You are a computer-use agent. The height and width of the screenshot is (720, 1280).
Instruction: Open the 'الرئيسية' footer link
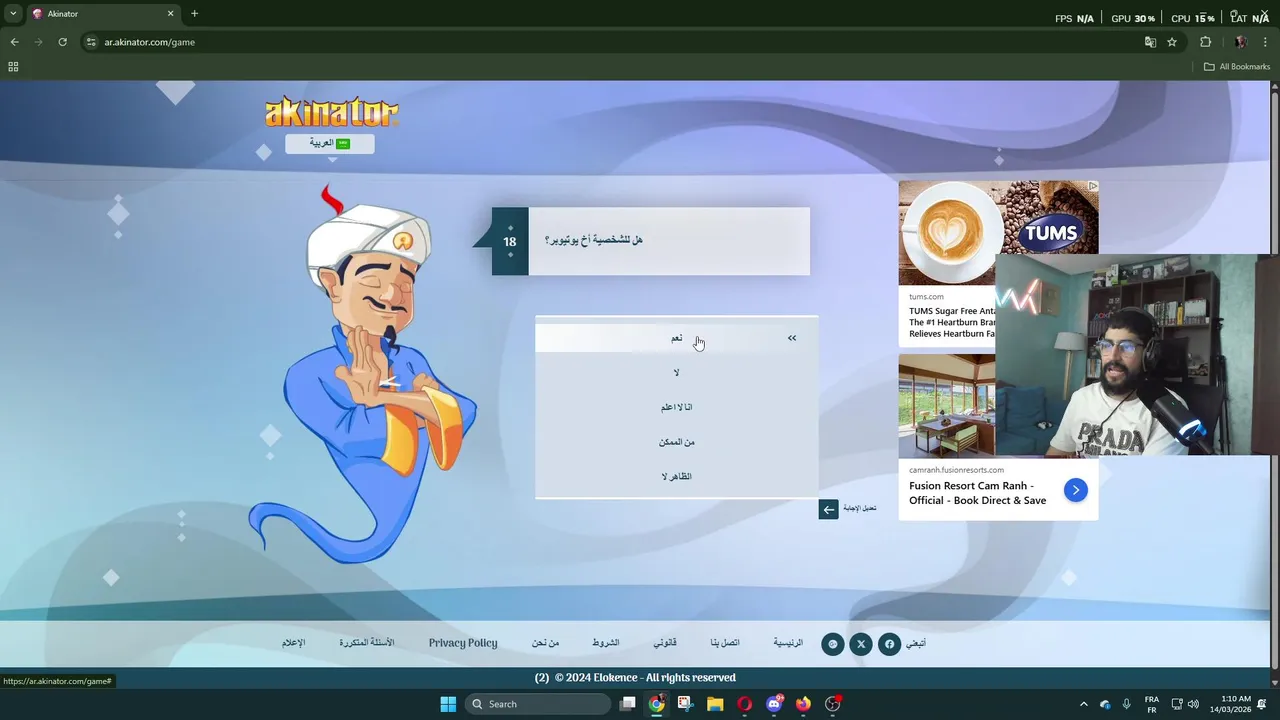[788, 643]
